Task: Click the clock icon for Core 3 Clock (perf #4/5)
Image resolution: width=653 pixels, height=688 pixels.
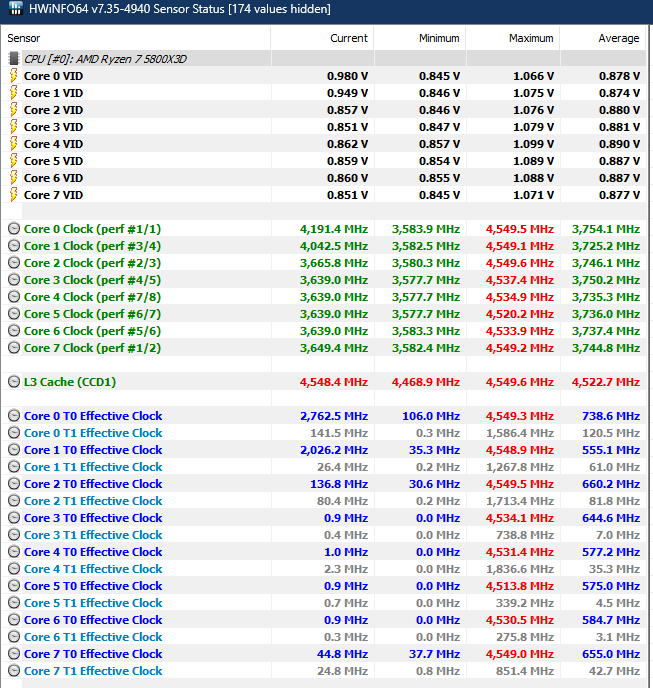Action: [14, 280]
